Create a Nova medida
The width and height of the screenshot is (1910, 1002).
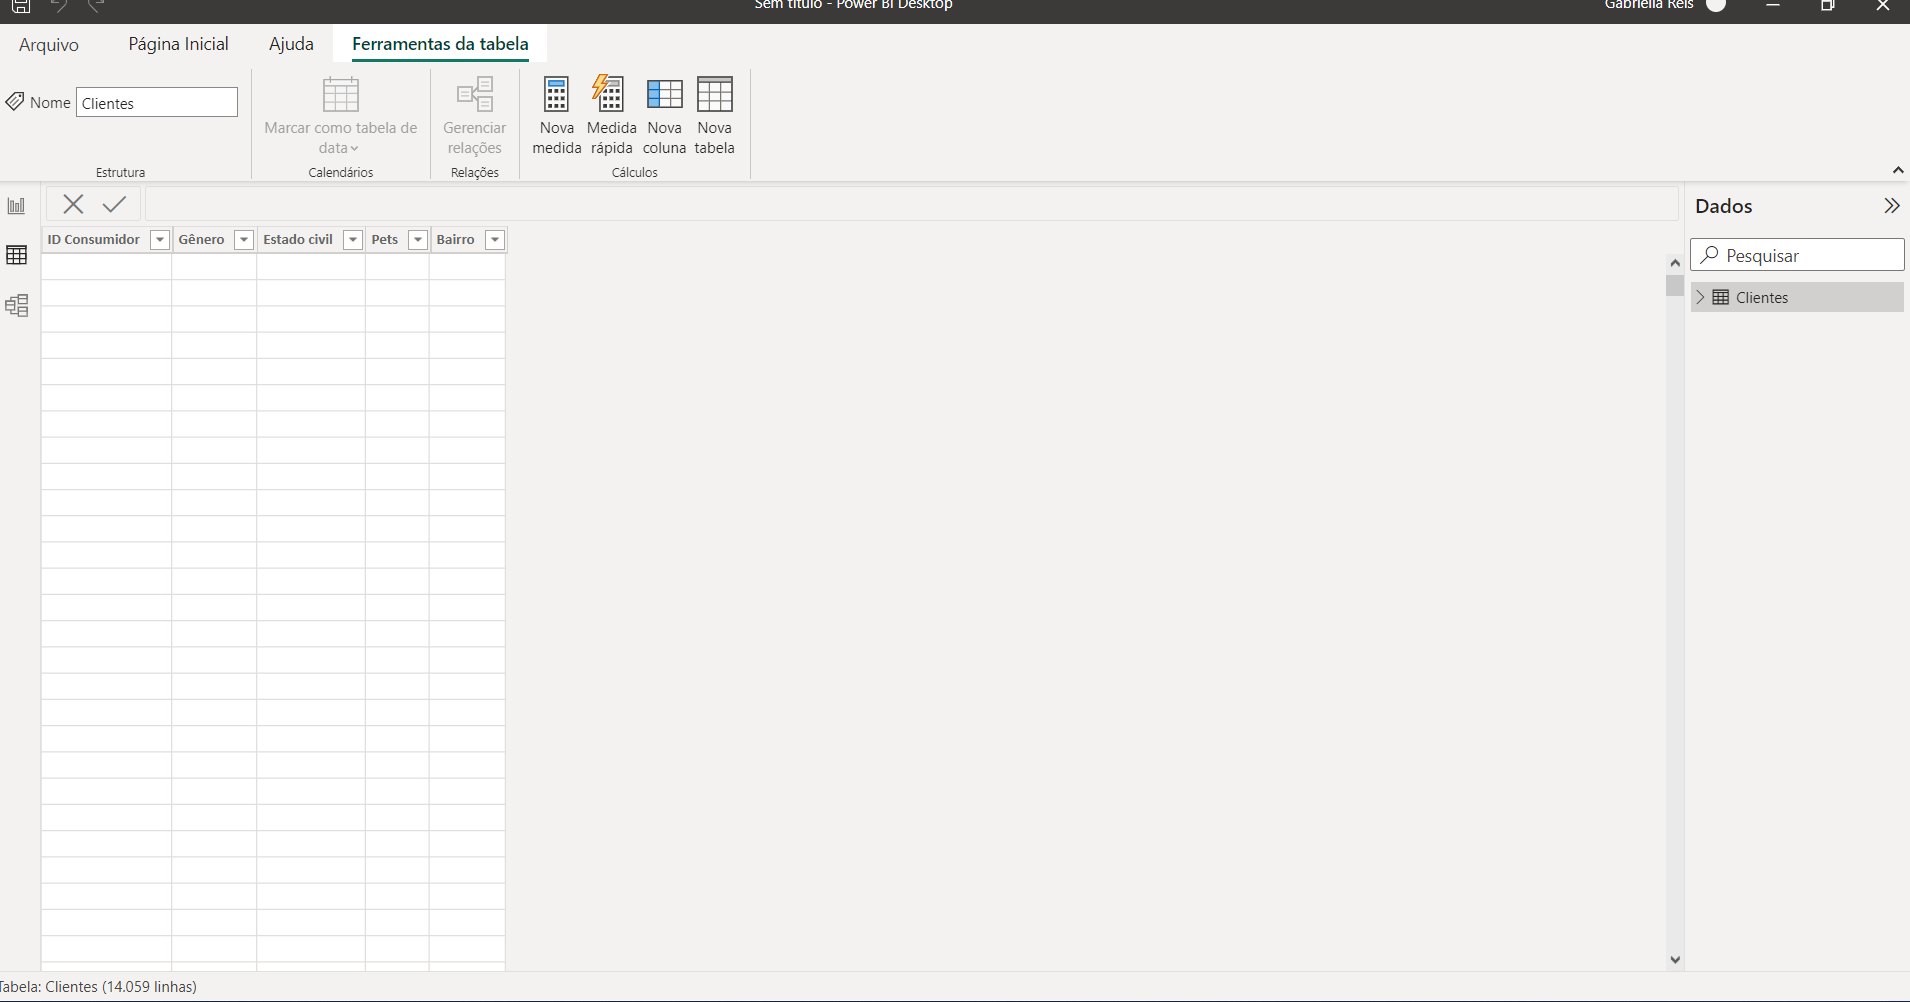pyautogui.click(x=556, y=116)
